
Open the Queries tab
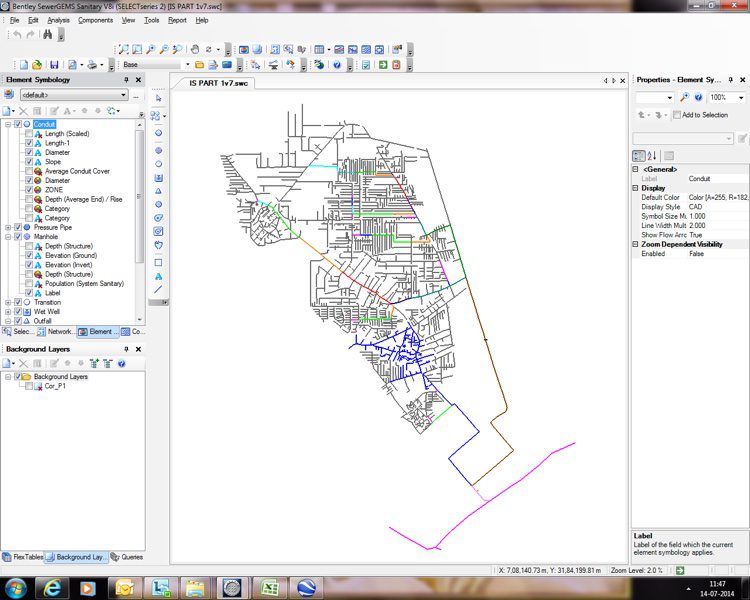point(127,556)
